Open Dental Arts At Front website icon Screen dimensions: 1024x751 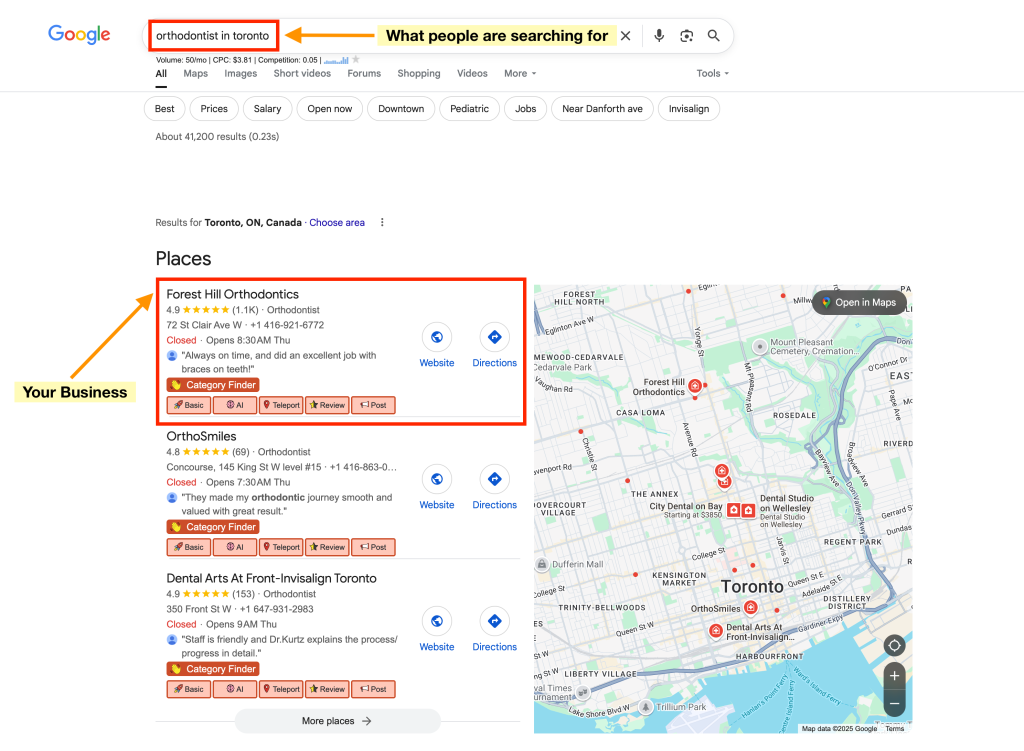coord(437,621)
